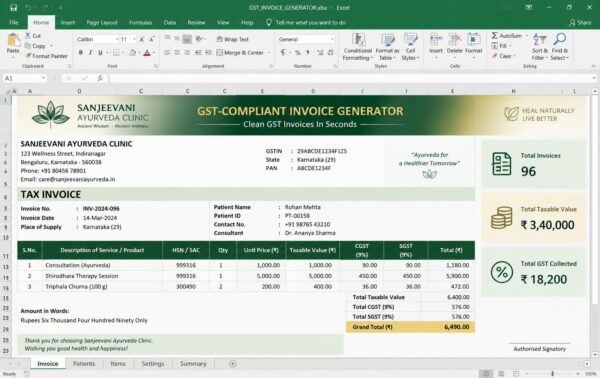Apply red Font Color
The width and height of the screenshot is (600, 378).
pyautogui.click(x=147, y=53)
